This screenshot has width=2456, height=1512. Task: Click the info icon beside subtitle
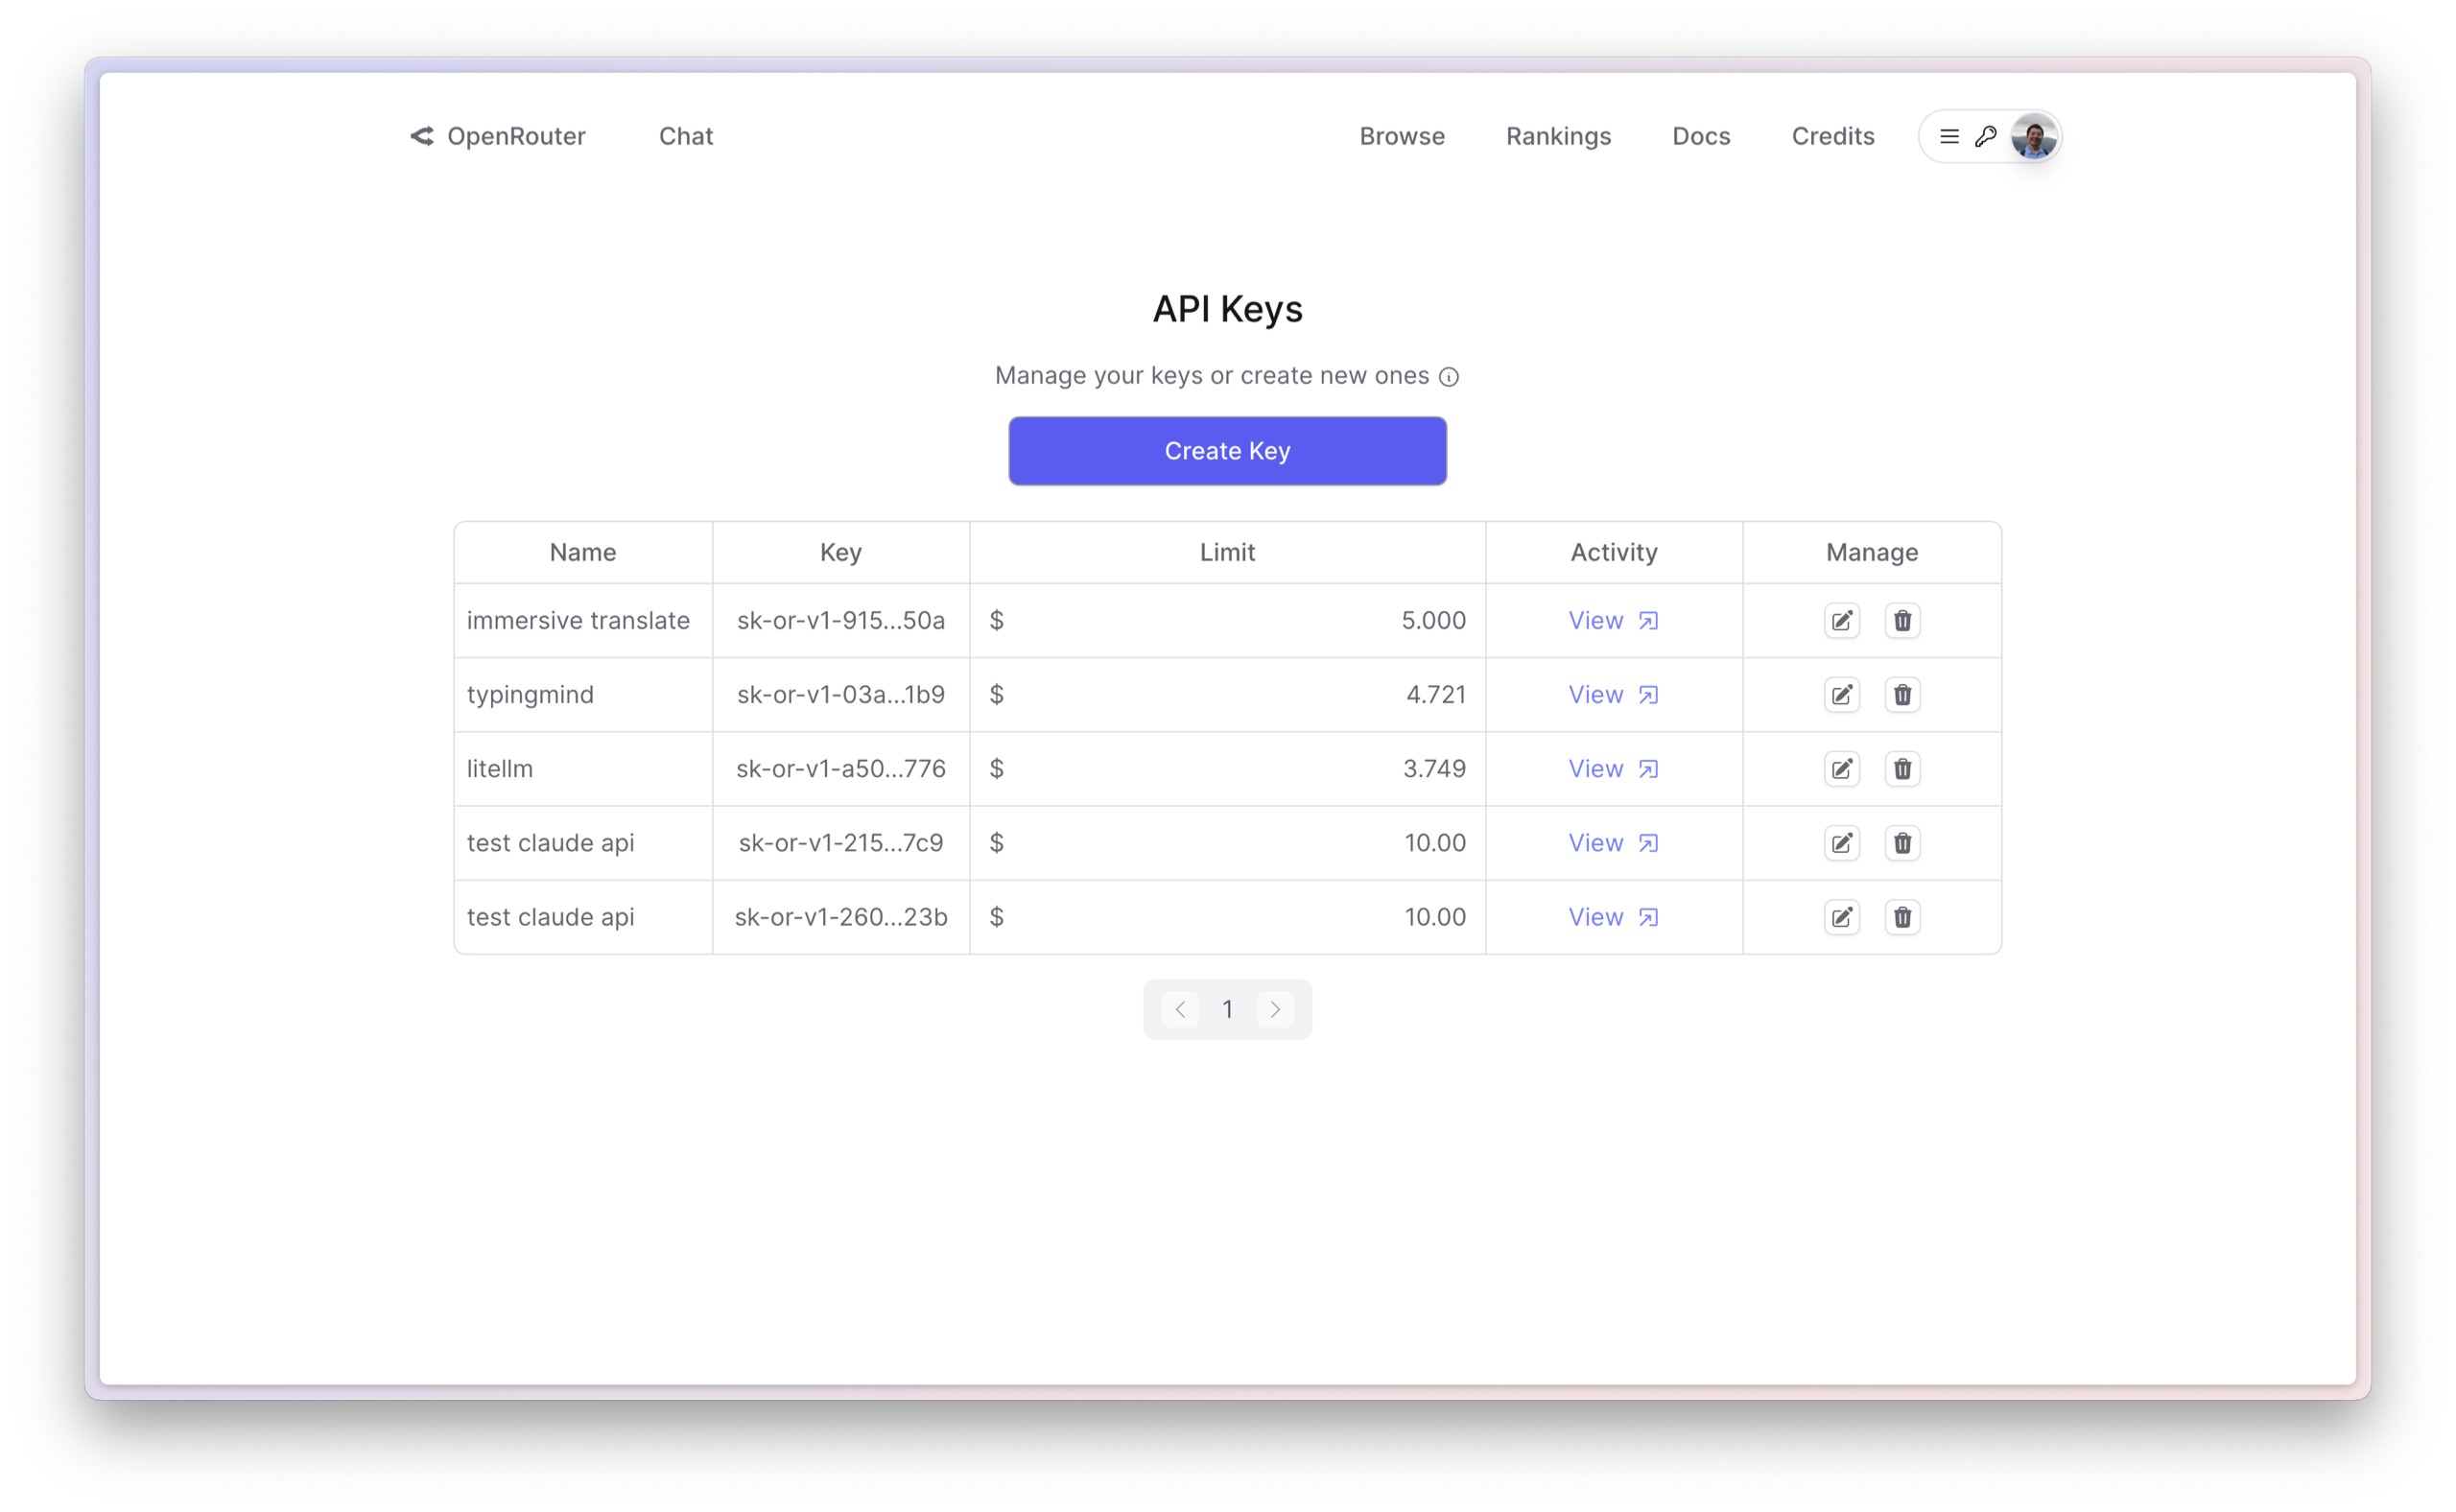click(1448, 377)
